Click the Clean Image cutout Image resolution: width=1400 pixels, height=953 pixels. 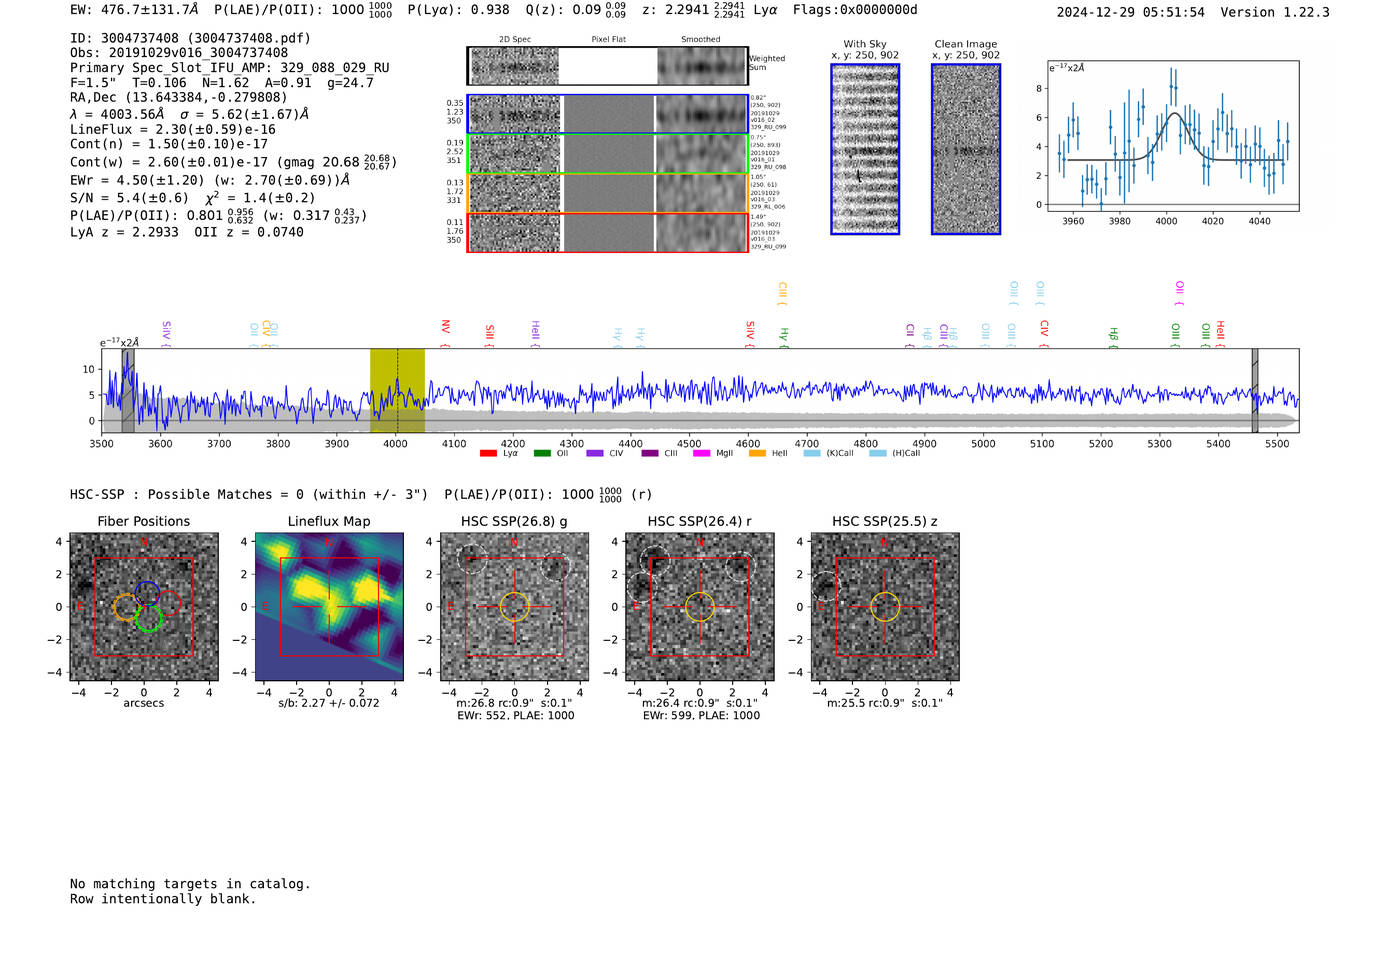coord(966,149)
